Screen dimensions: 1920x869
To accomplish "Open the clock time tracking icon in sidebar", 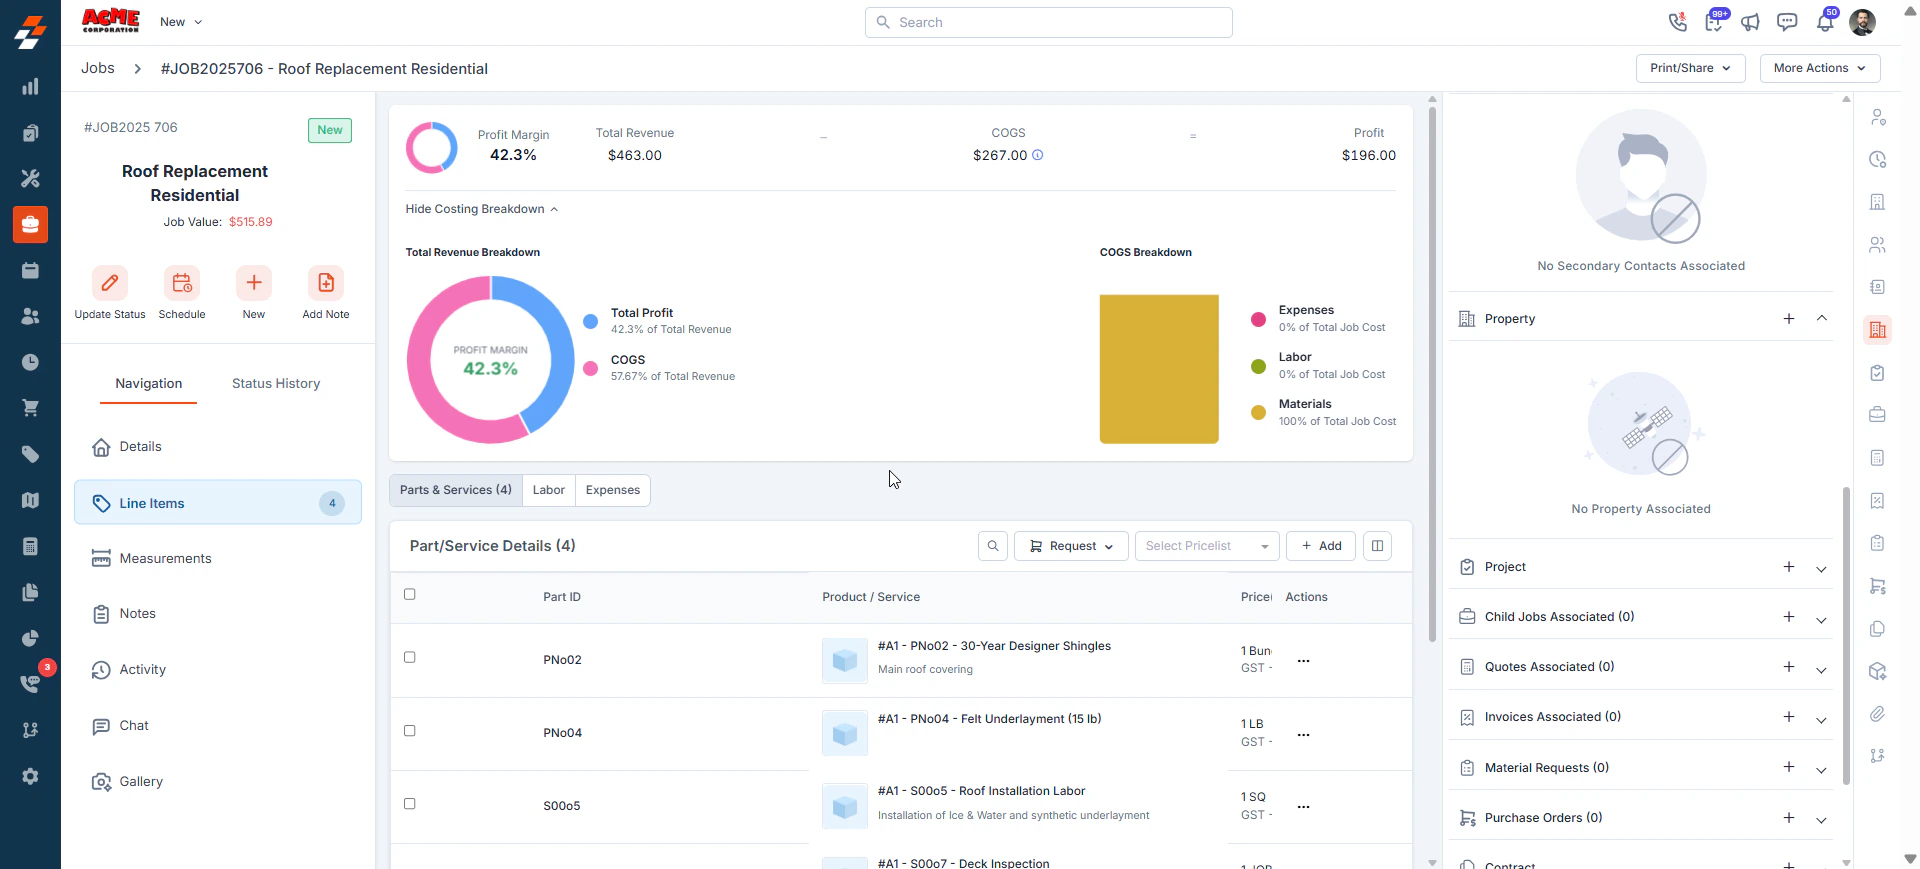I will [30, 362].
